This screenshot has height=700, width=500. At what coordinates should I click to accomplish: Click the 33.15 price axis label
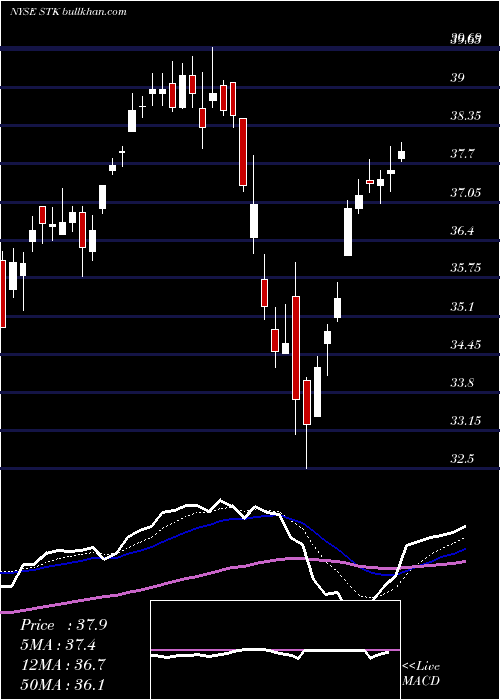(x=465, y=421)
